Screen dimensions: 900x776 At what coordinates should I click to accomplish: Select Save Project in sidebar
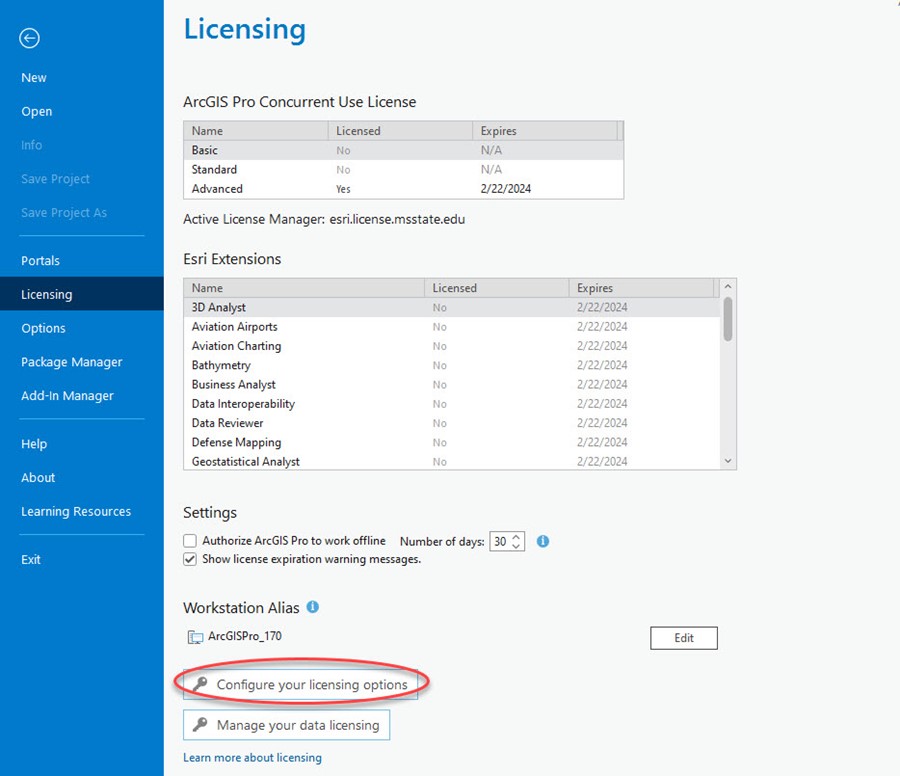pyautogui.click(x=55, y=179)
